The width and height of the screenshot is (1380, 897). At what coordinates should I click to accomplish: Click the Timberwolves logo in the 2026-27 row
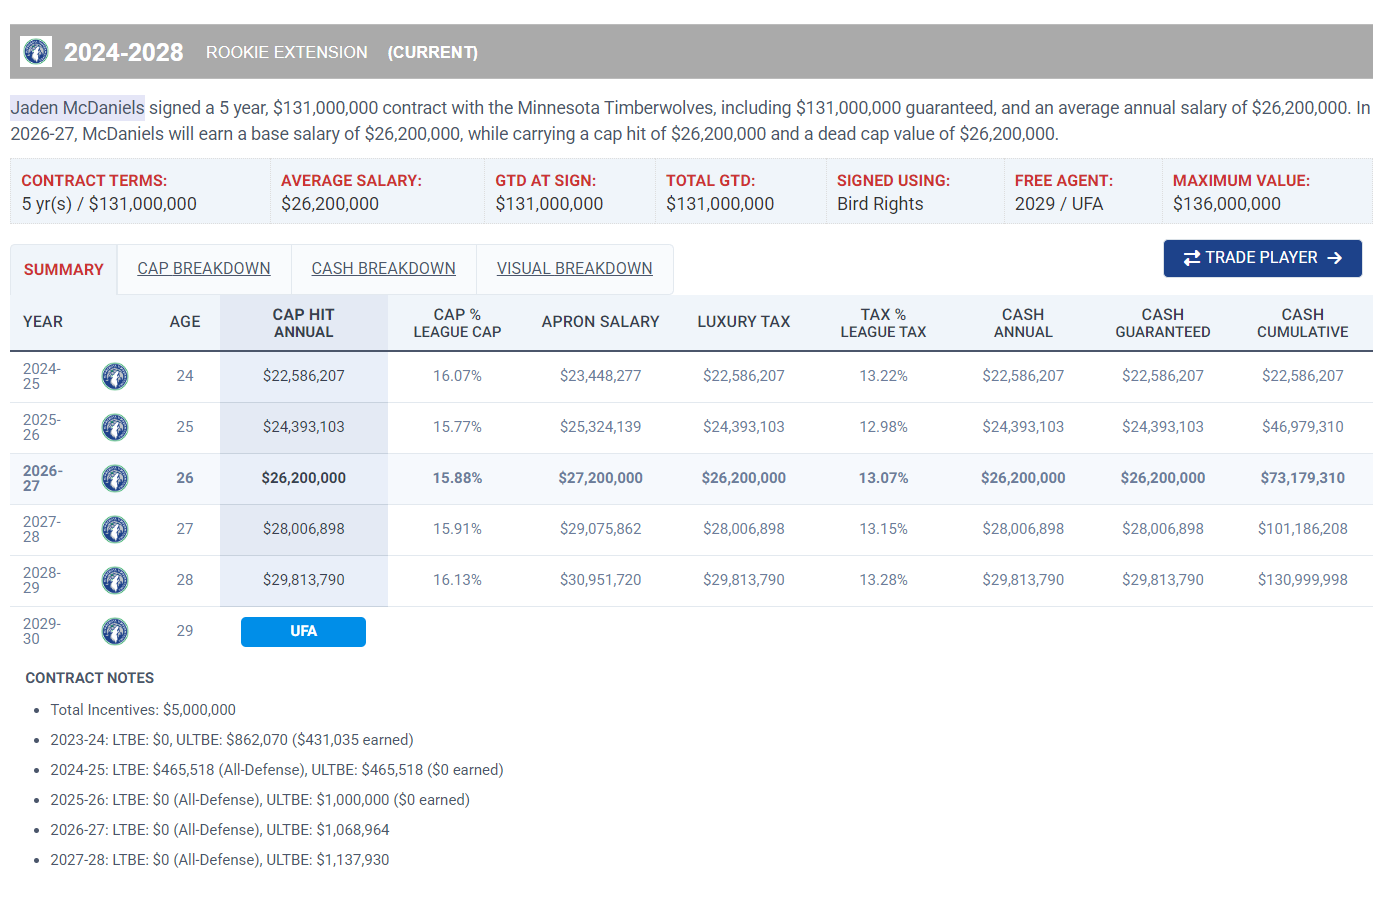(115, 478)
